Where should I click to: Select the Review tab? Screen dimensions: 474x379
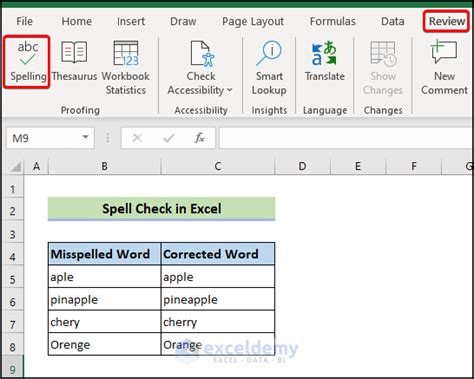coord(447,21)
